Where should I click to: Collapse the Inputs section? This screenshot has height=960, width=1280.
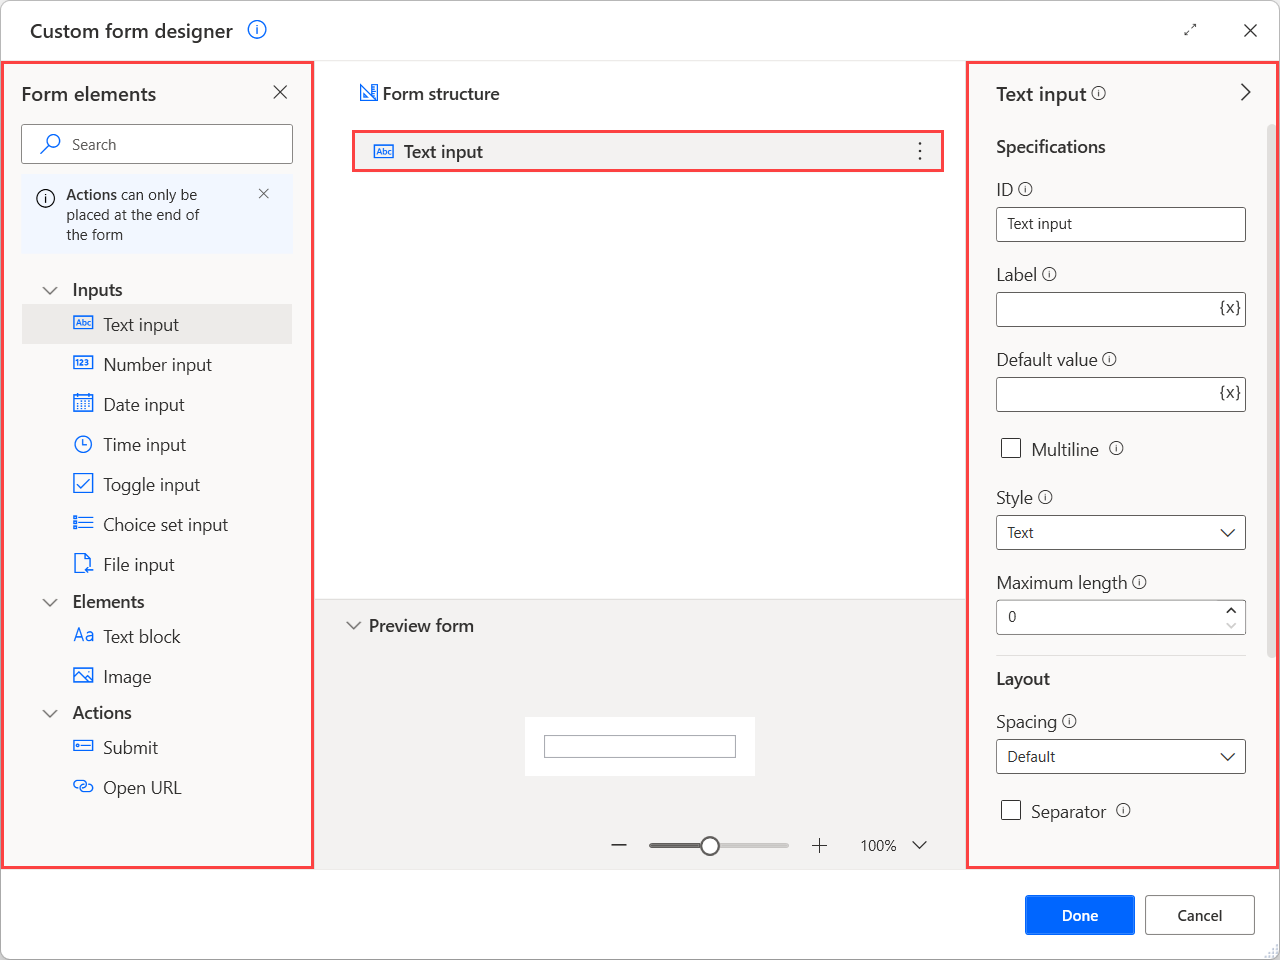click(x=50, y=289)
